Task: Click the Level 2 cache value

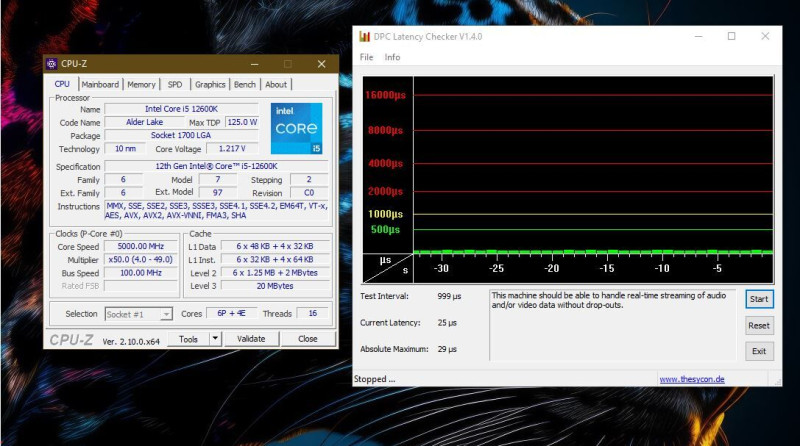Action: [274, 272]
